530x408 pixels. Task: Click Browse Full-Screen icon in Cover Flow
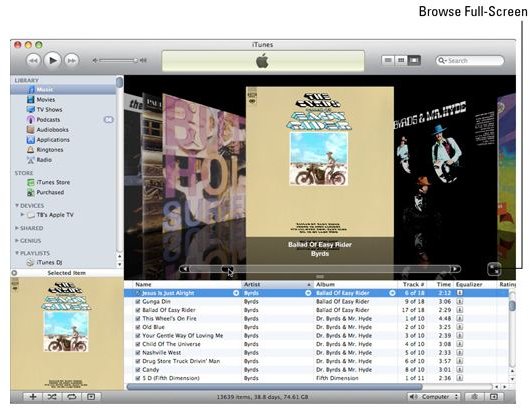pos(494,269)
